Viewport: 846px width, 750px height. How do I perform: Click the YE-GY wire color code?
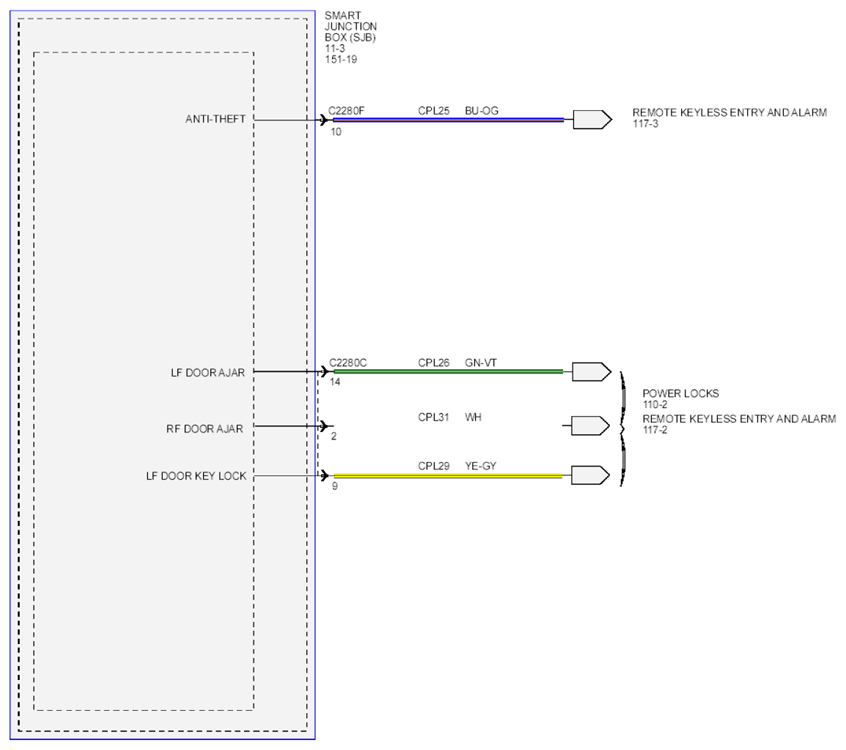pyautogui.click(x=481, y=466)
